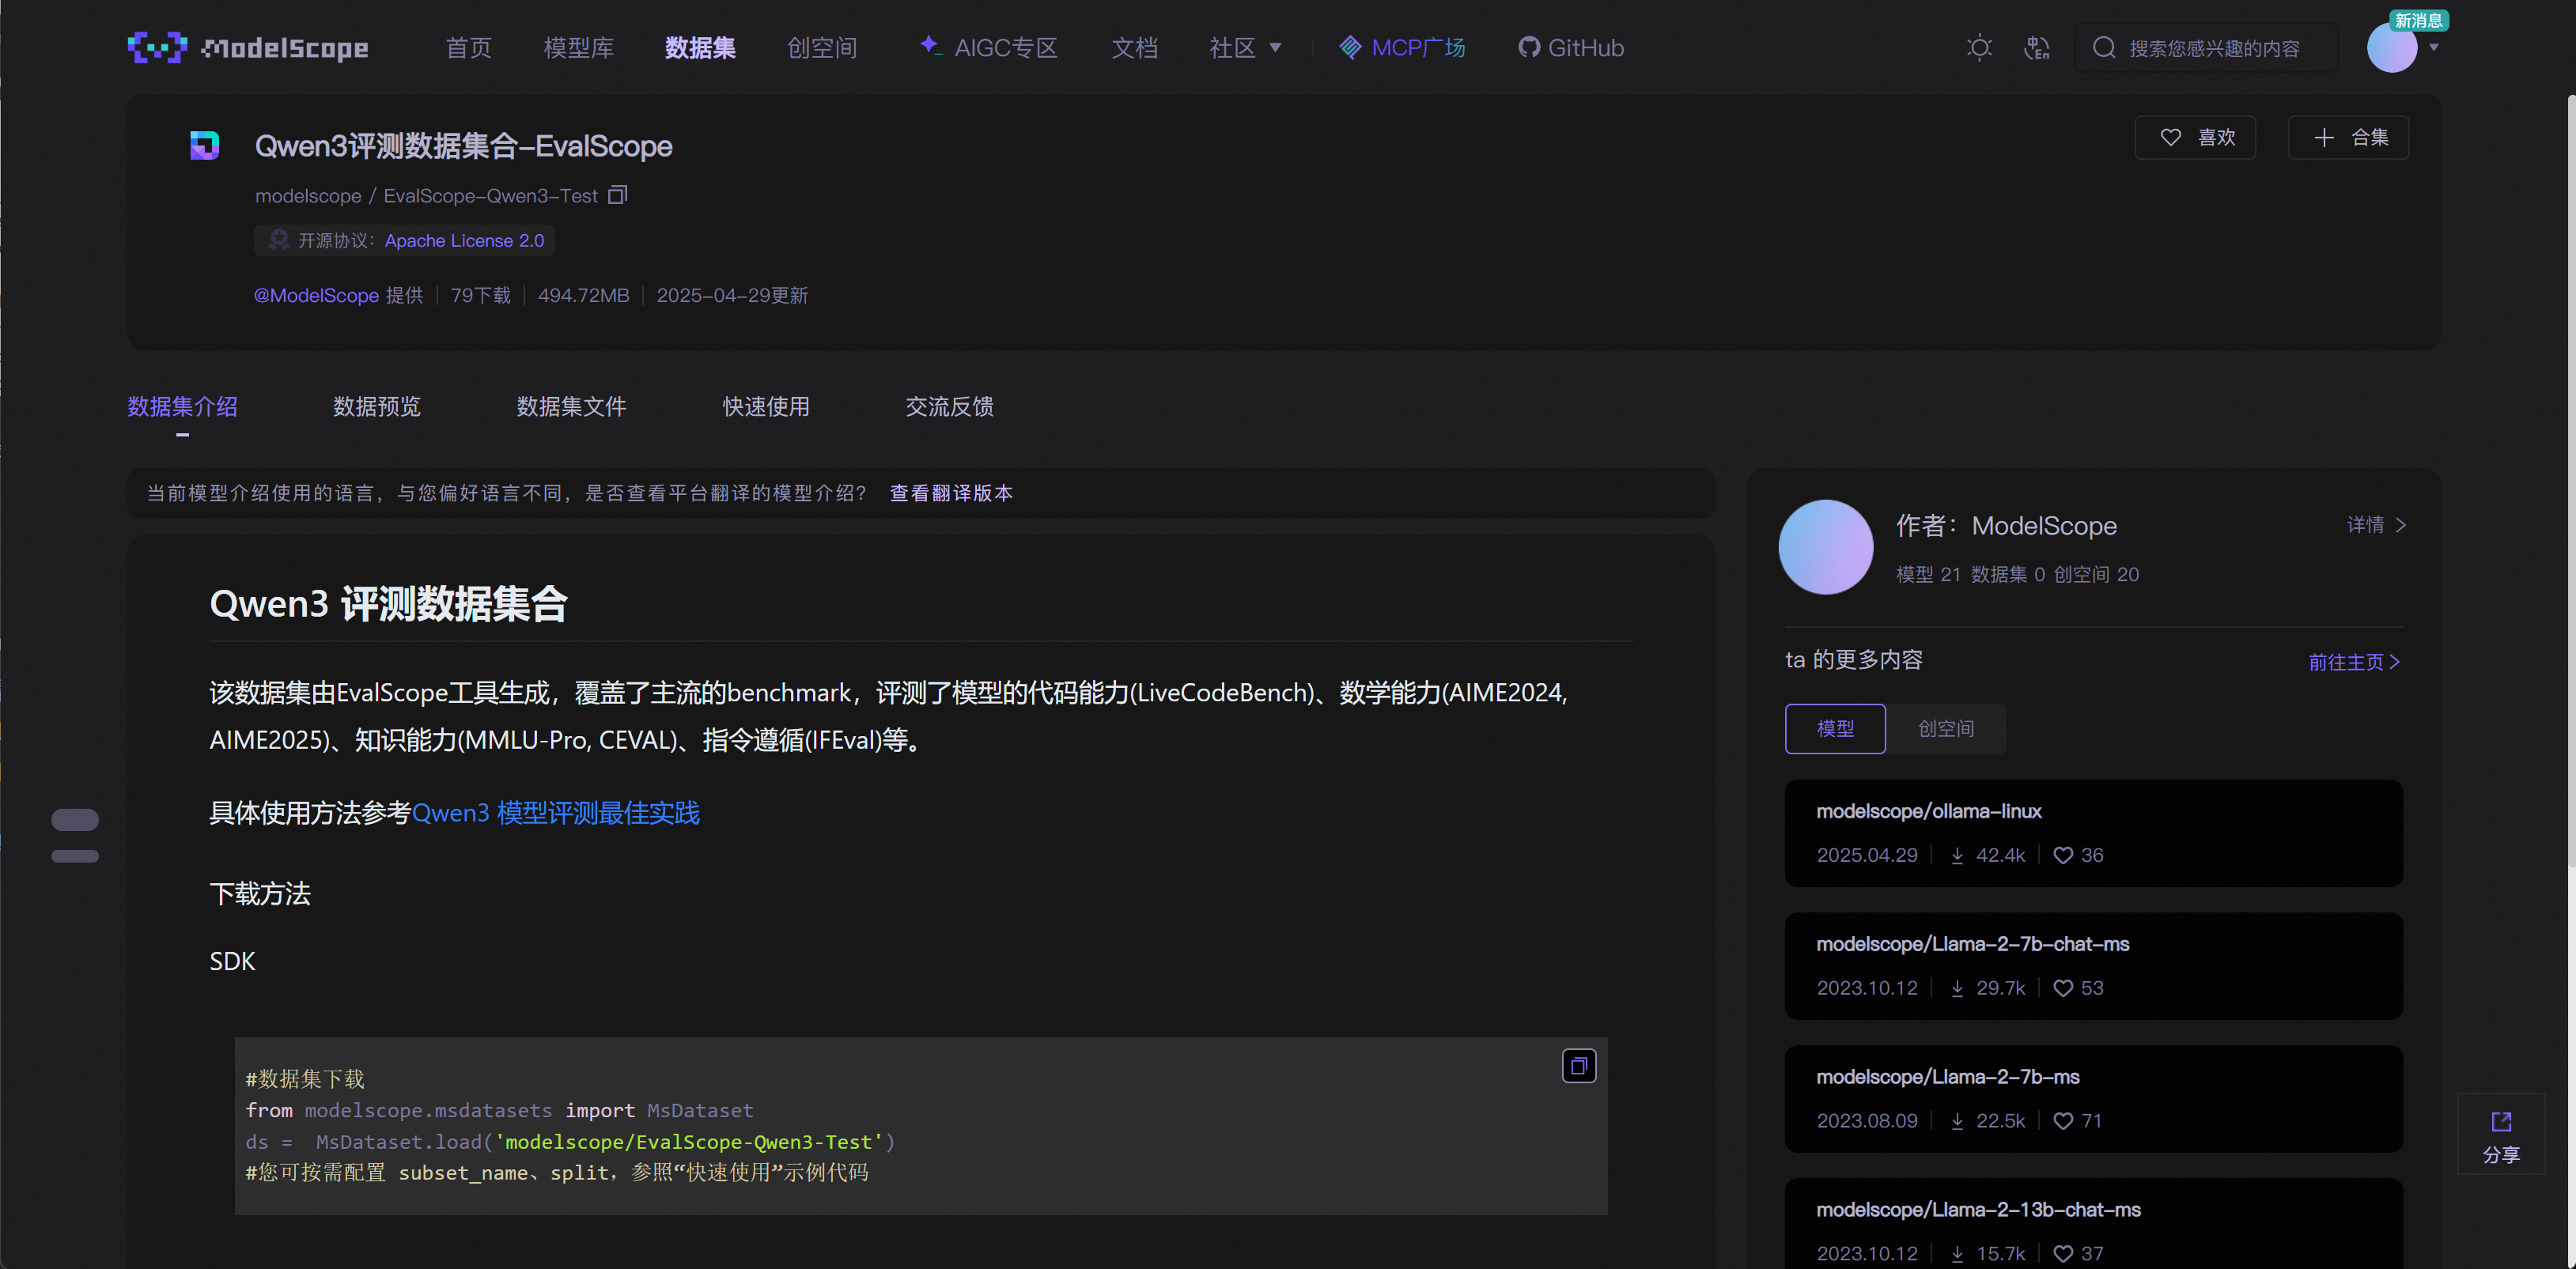Add dataset to collection with 合集 button

[2348, 138]
